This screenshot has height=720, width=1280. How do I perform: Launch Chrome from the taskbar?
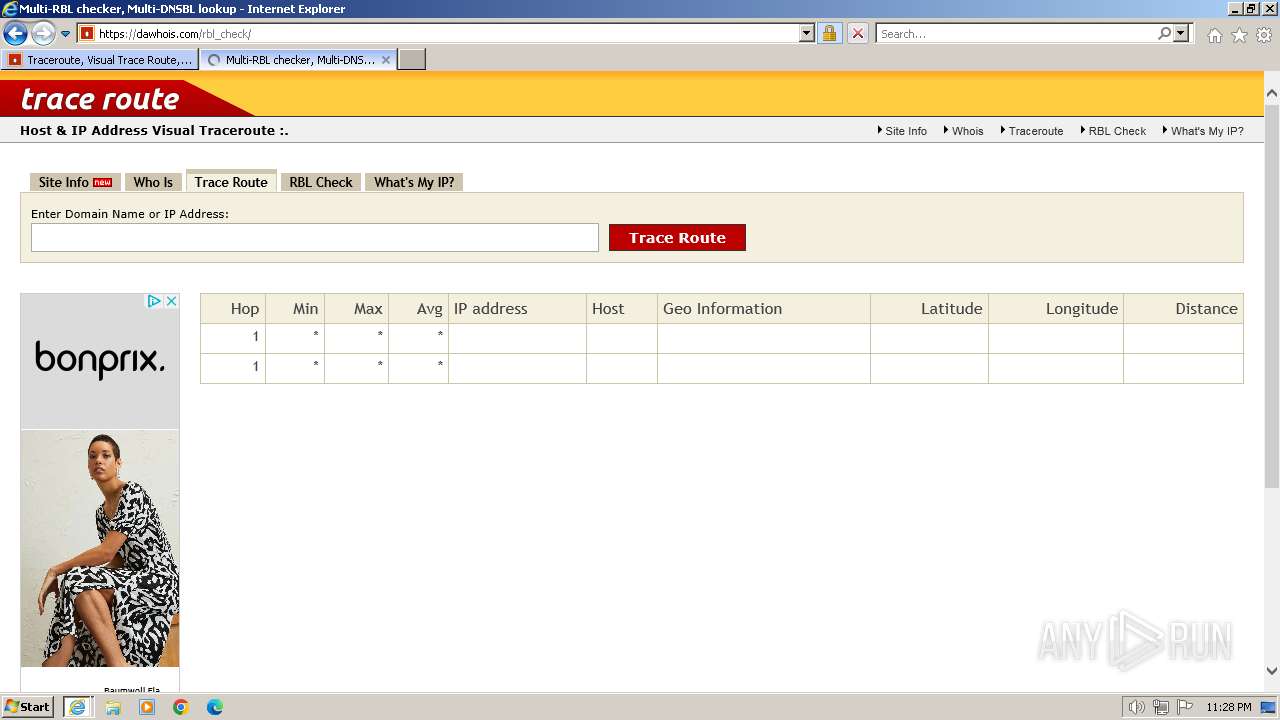[x=181, y=707]
